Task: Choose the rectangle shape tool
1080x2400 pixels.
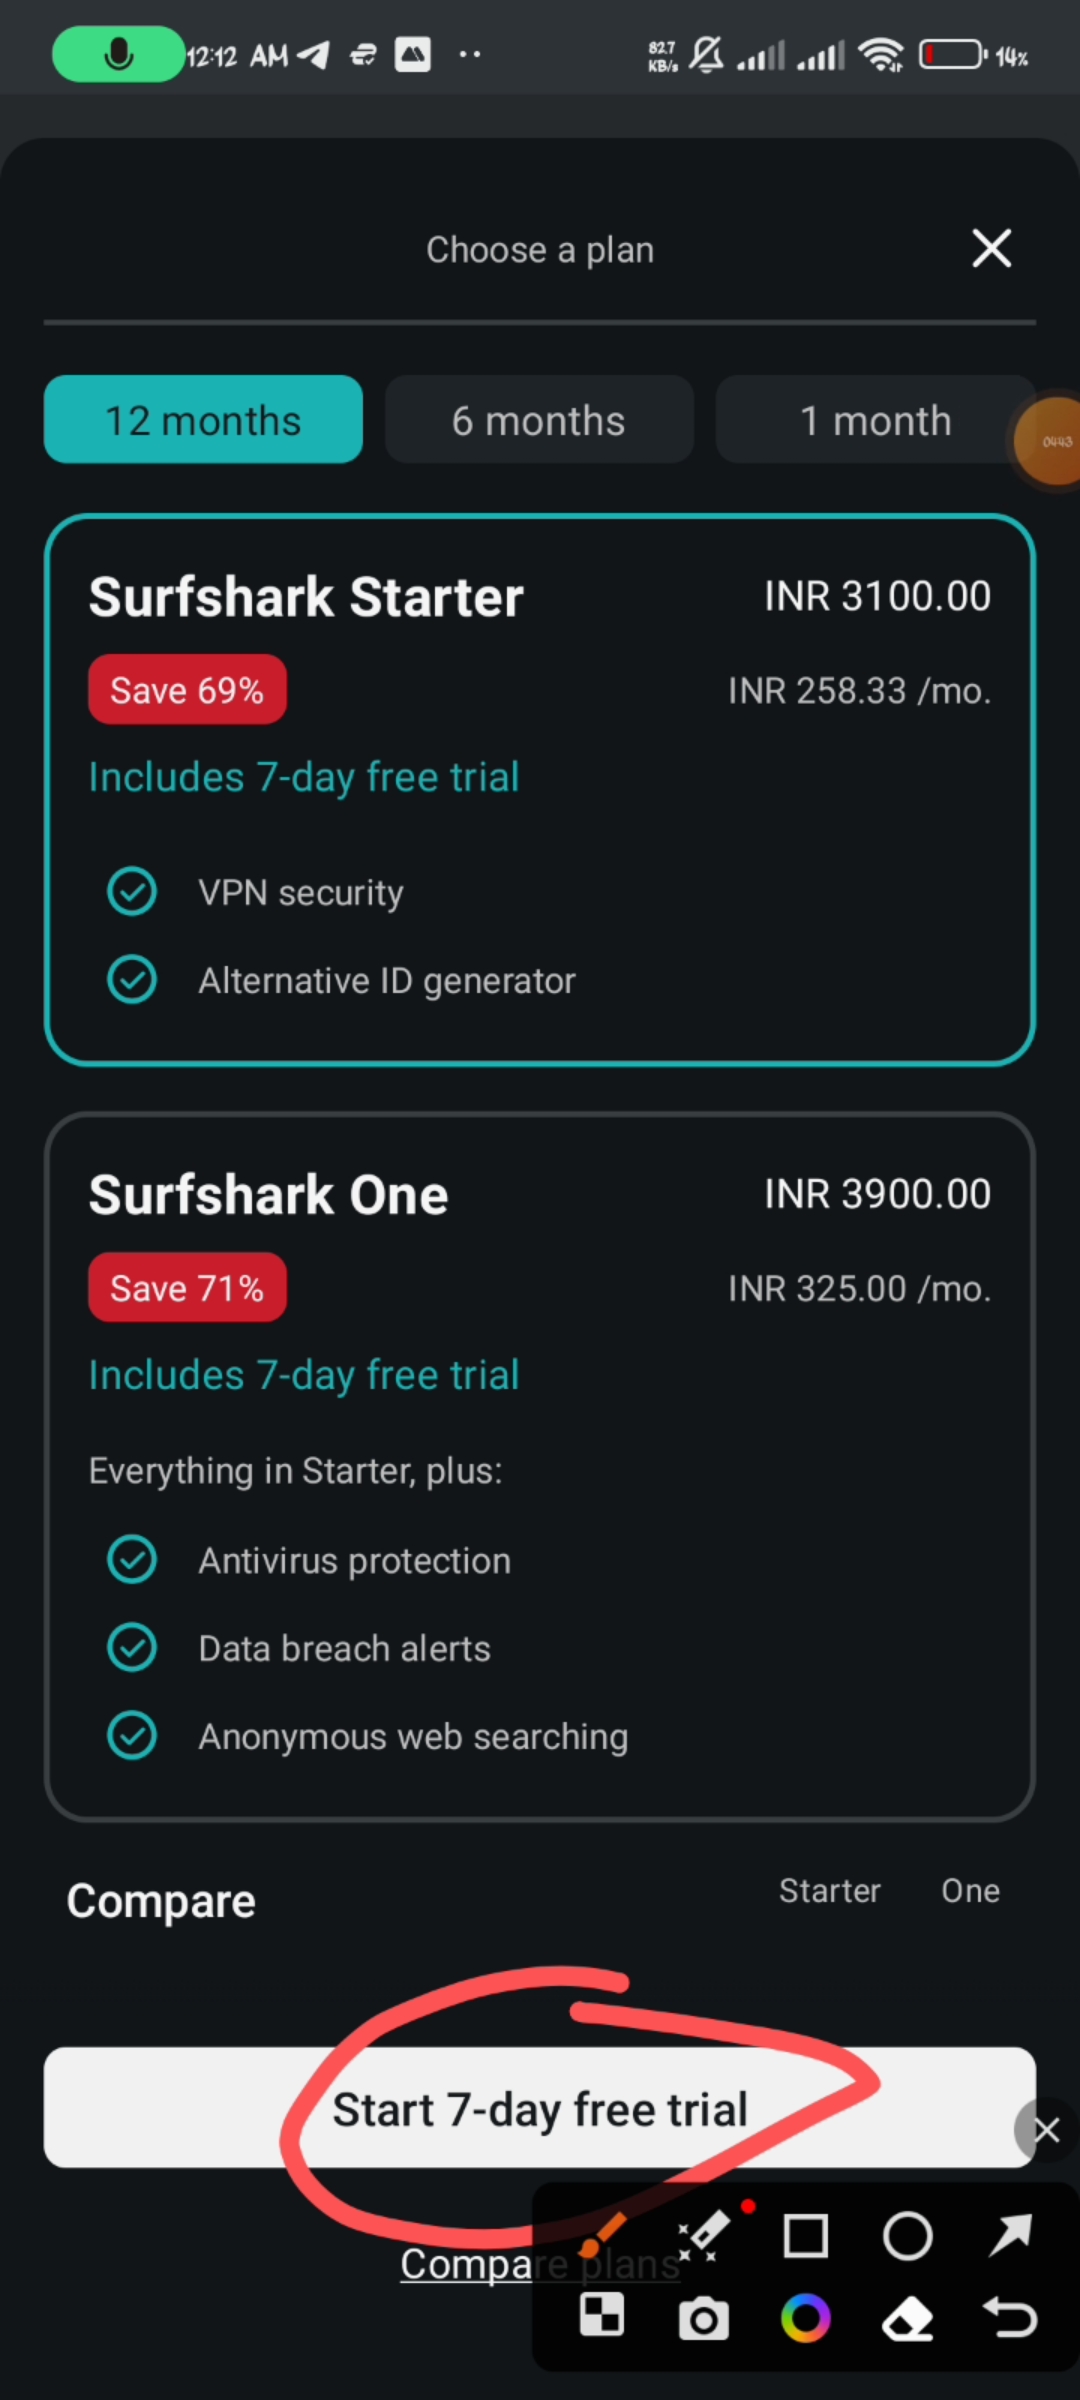Action: (806, 2236)
